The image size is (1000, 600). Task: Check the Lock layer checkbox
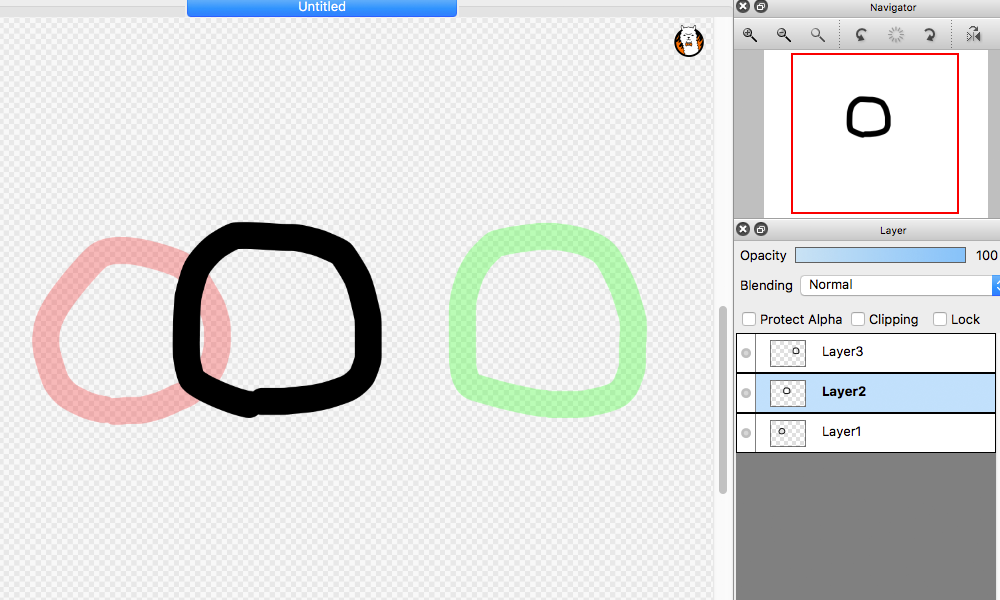tap(940, 319)
